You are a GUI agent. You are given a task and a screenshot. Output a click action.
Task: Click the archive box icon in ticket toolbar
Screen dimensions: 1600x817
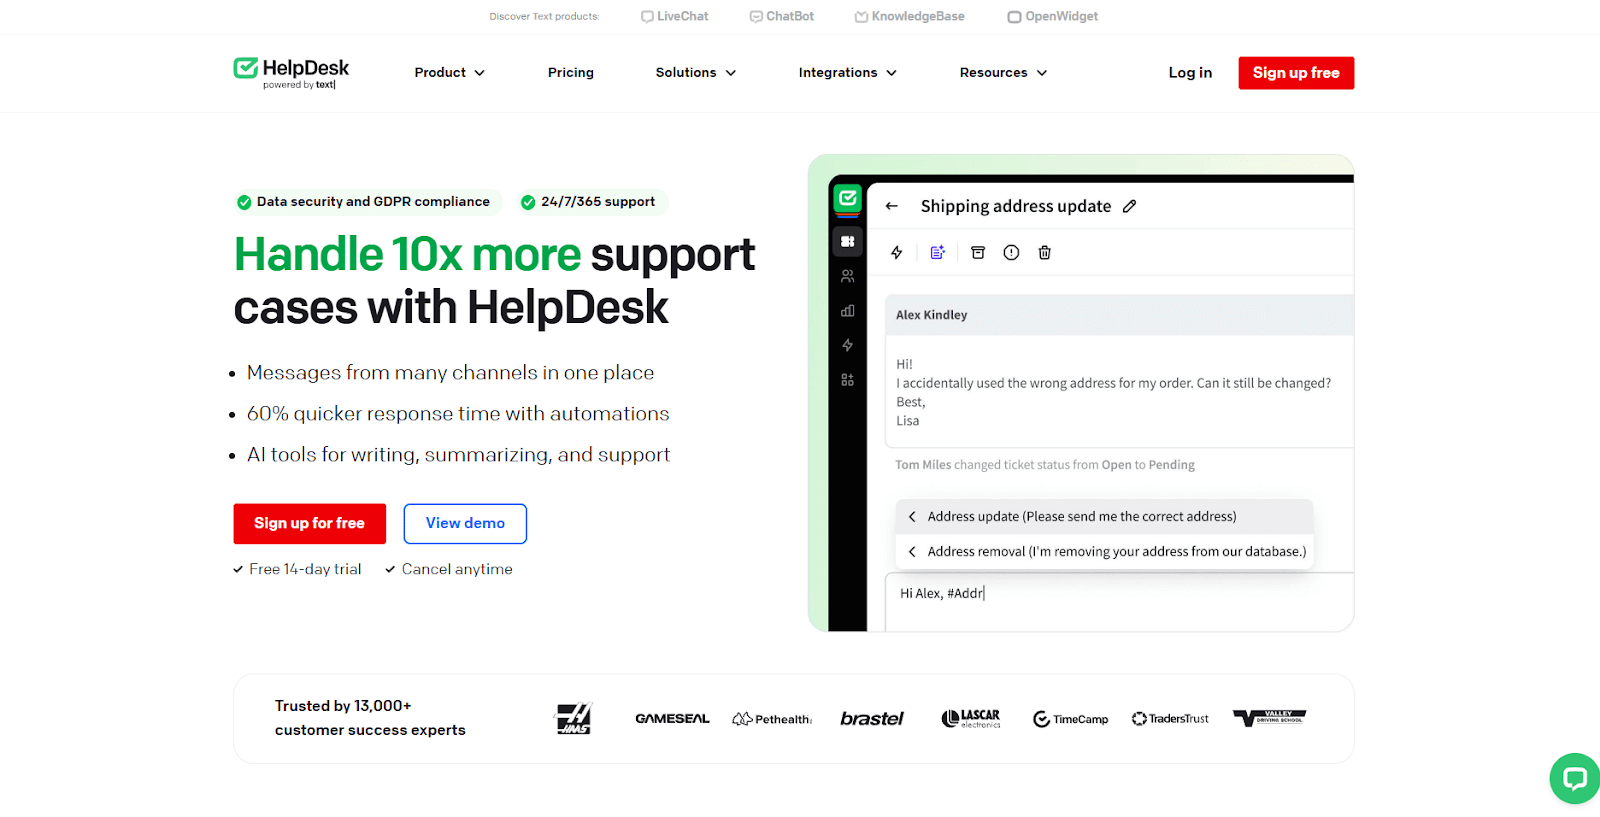tap(978, 253)
